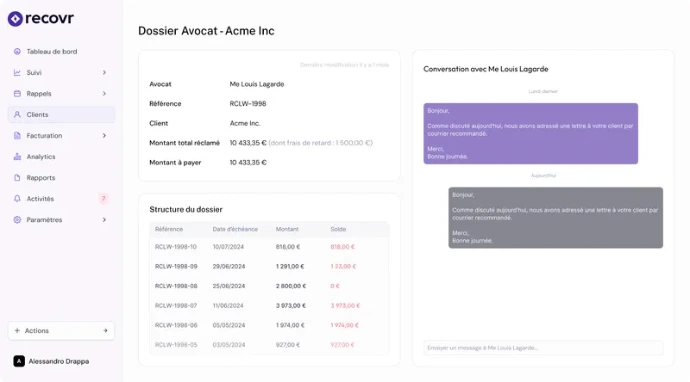Click the Dossier Avocat - Acme Inc title
The image size is (690, 382).
(x=206, y=31)
